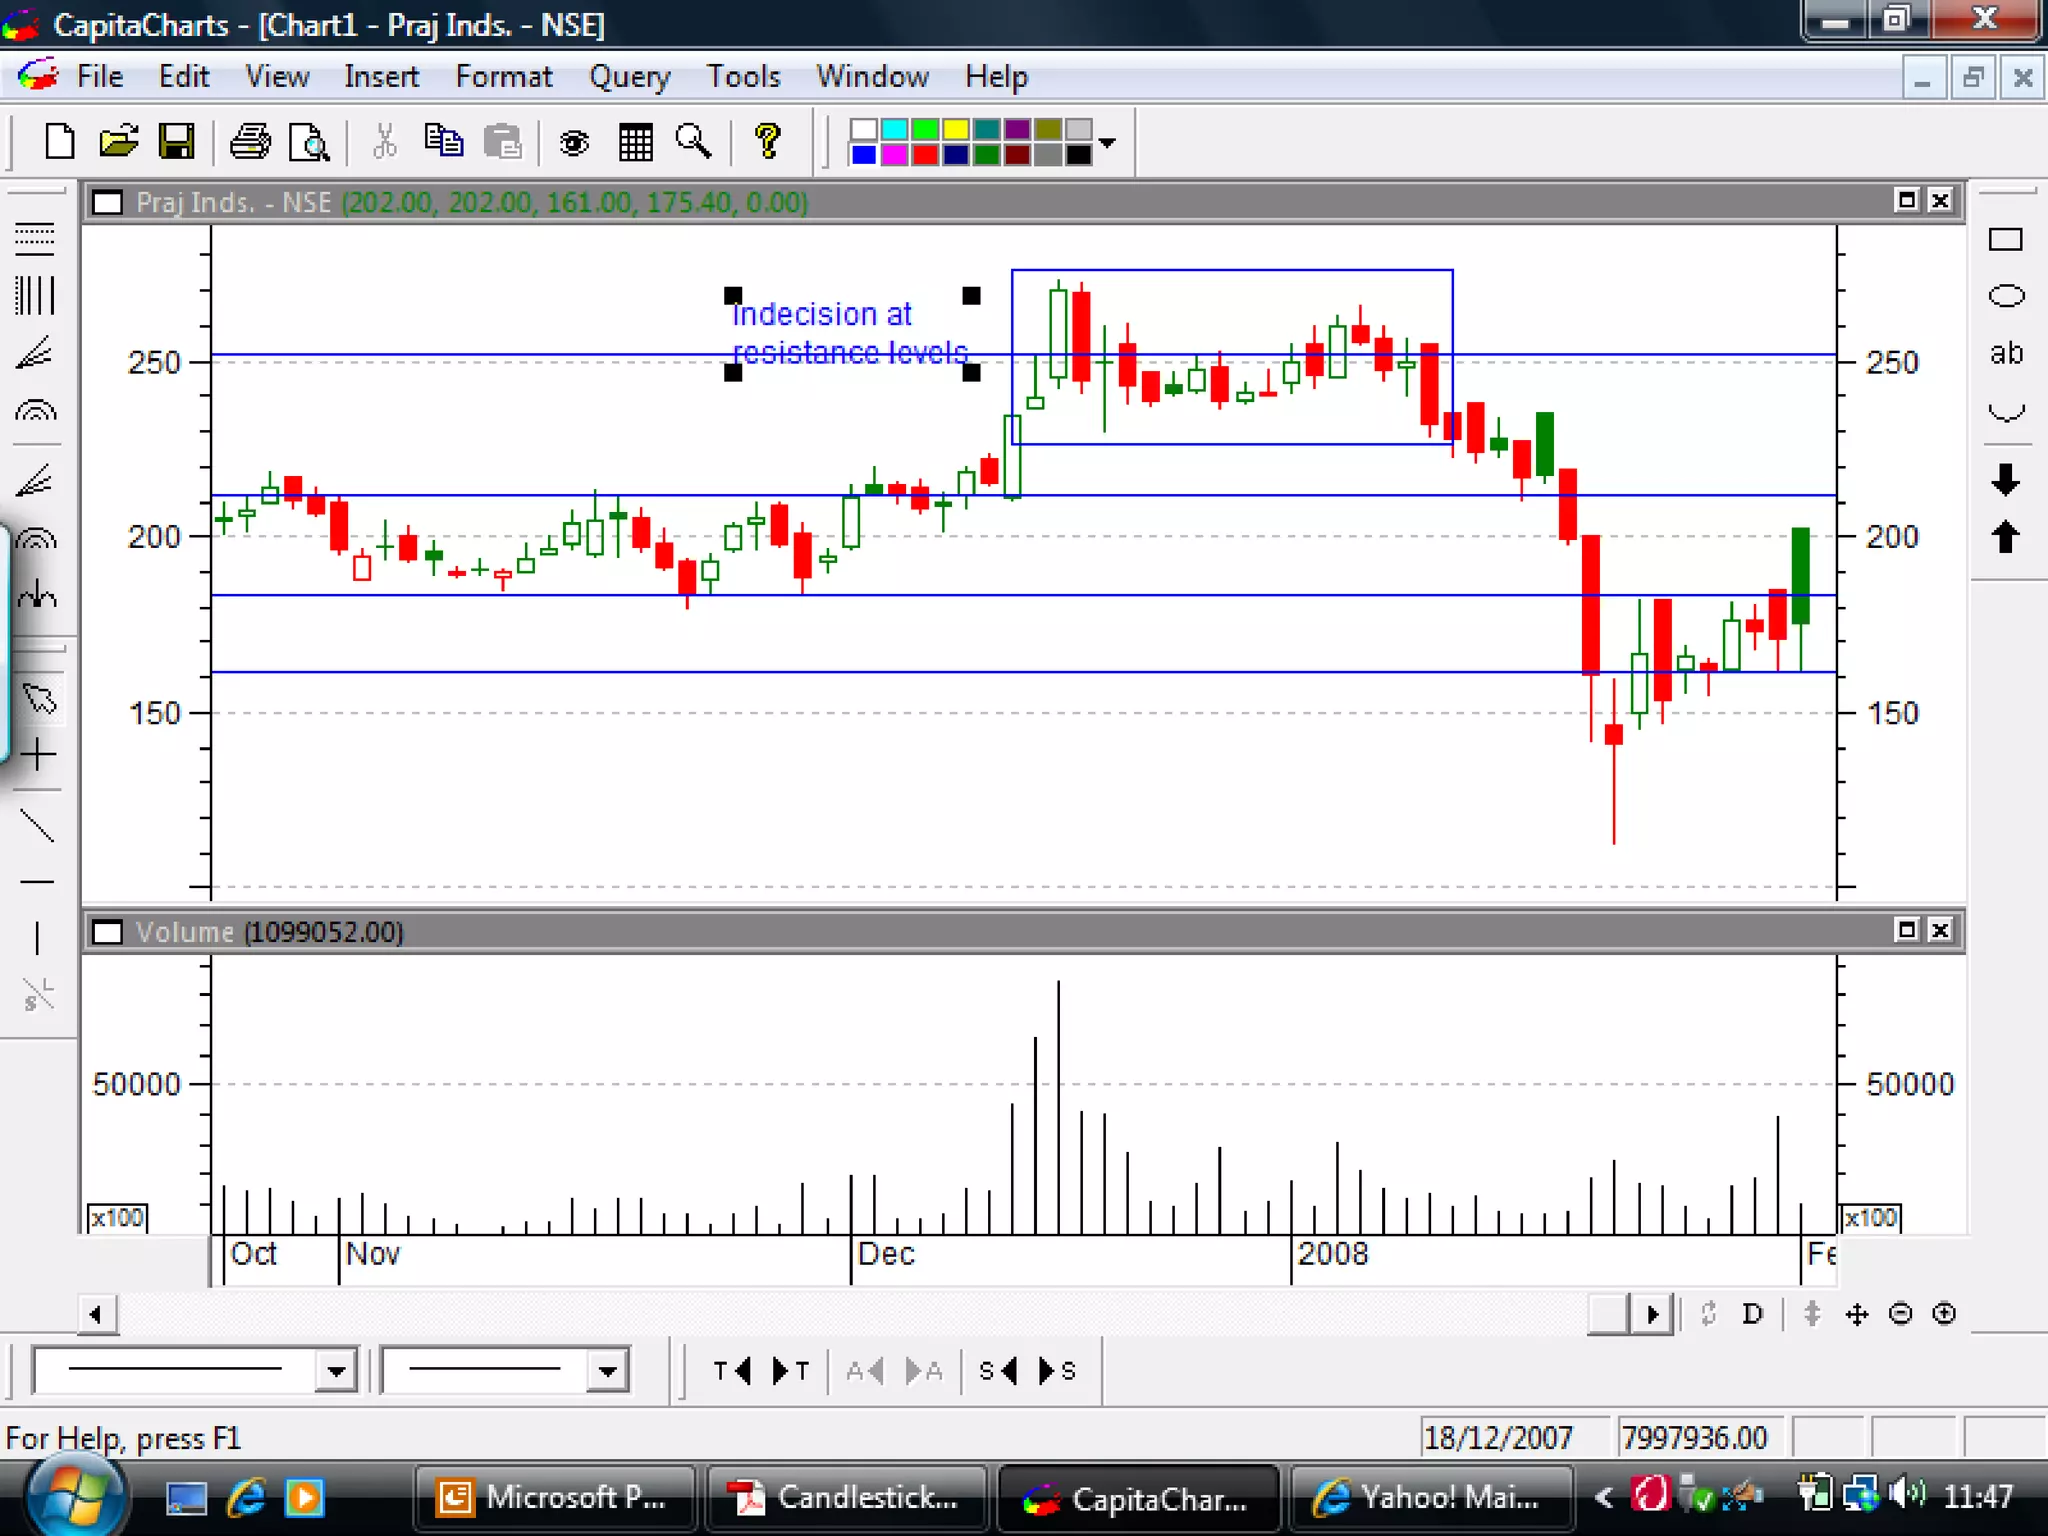Insert a down arrow marker

coord(2005,480)
